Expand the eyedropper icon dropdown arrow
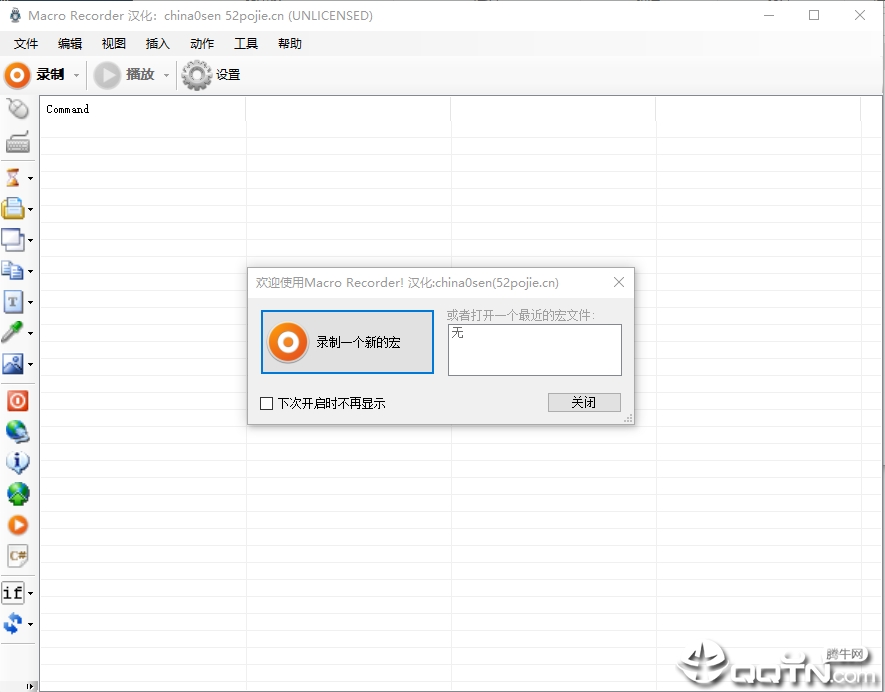The height and width of the screenshot is (692, 885). point(30,334)
